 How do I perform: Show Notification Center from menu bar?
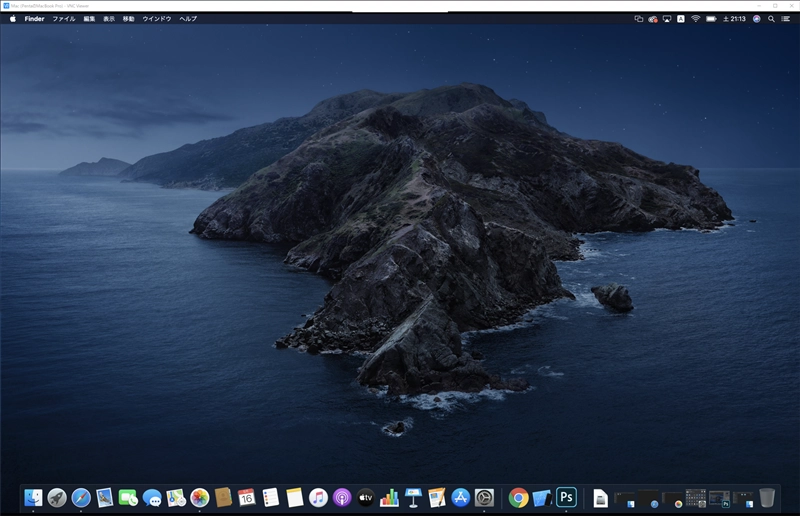click(x=786, y=18)
